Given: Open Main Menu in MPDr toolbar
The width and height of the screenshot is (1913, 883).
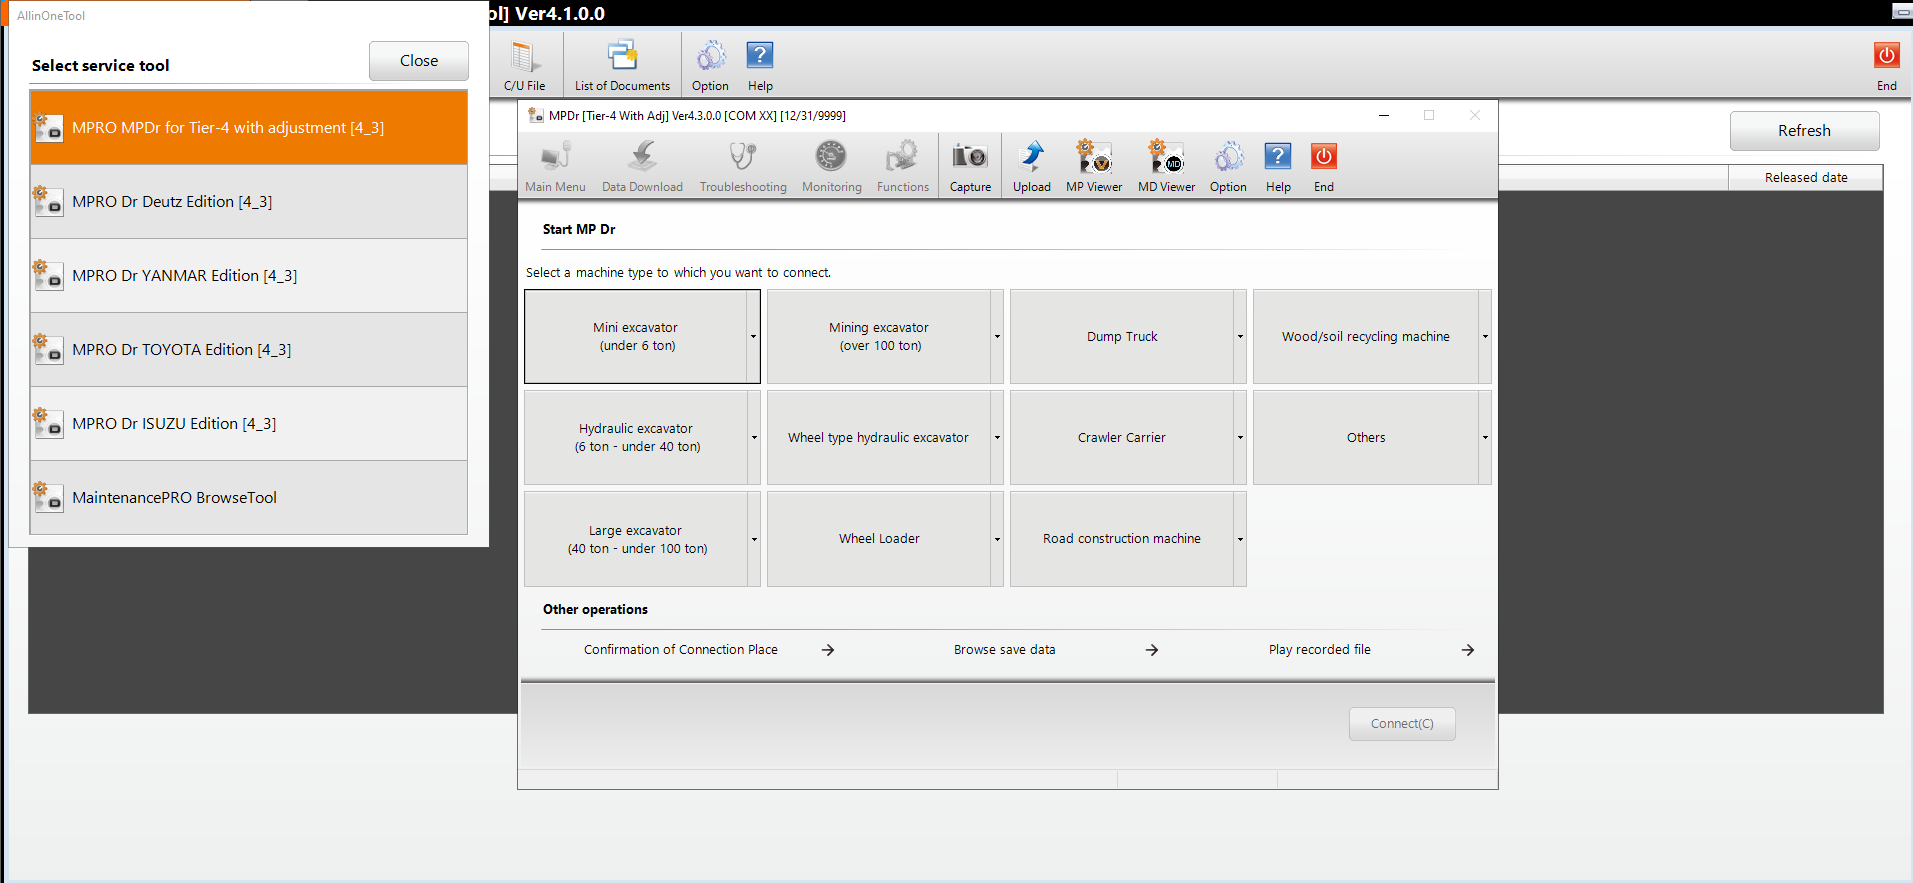Looking at the screenshot, I should coord(555,166).
